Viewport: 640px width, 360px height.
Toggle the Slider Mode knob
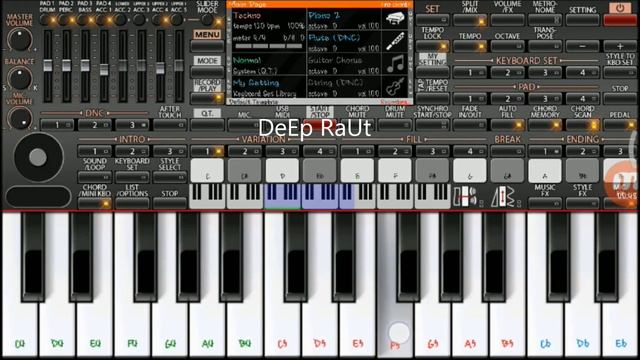(x=208, y=19)
